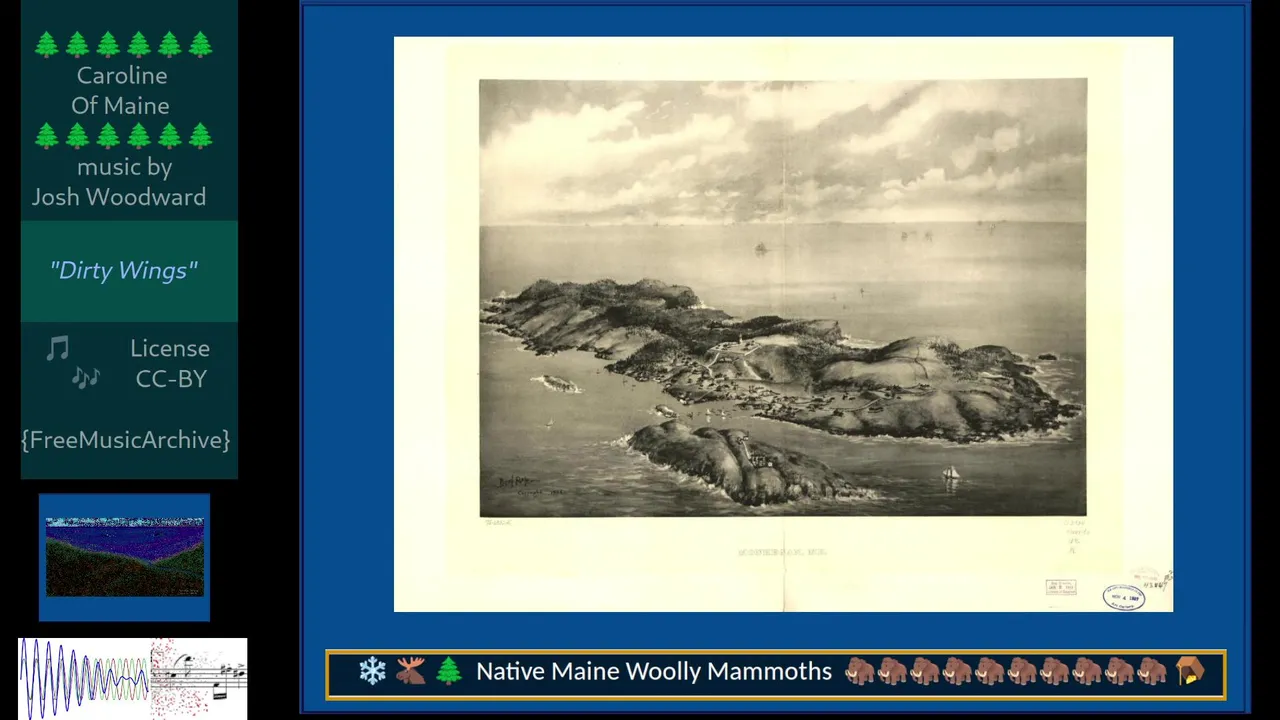Click the "Caroline" title text
1280x720 pixels.
point(122,75)
